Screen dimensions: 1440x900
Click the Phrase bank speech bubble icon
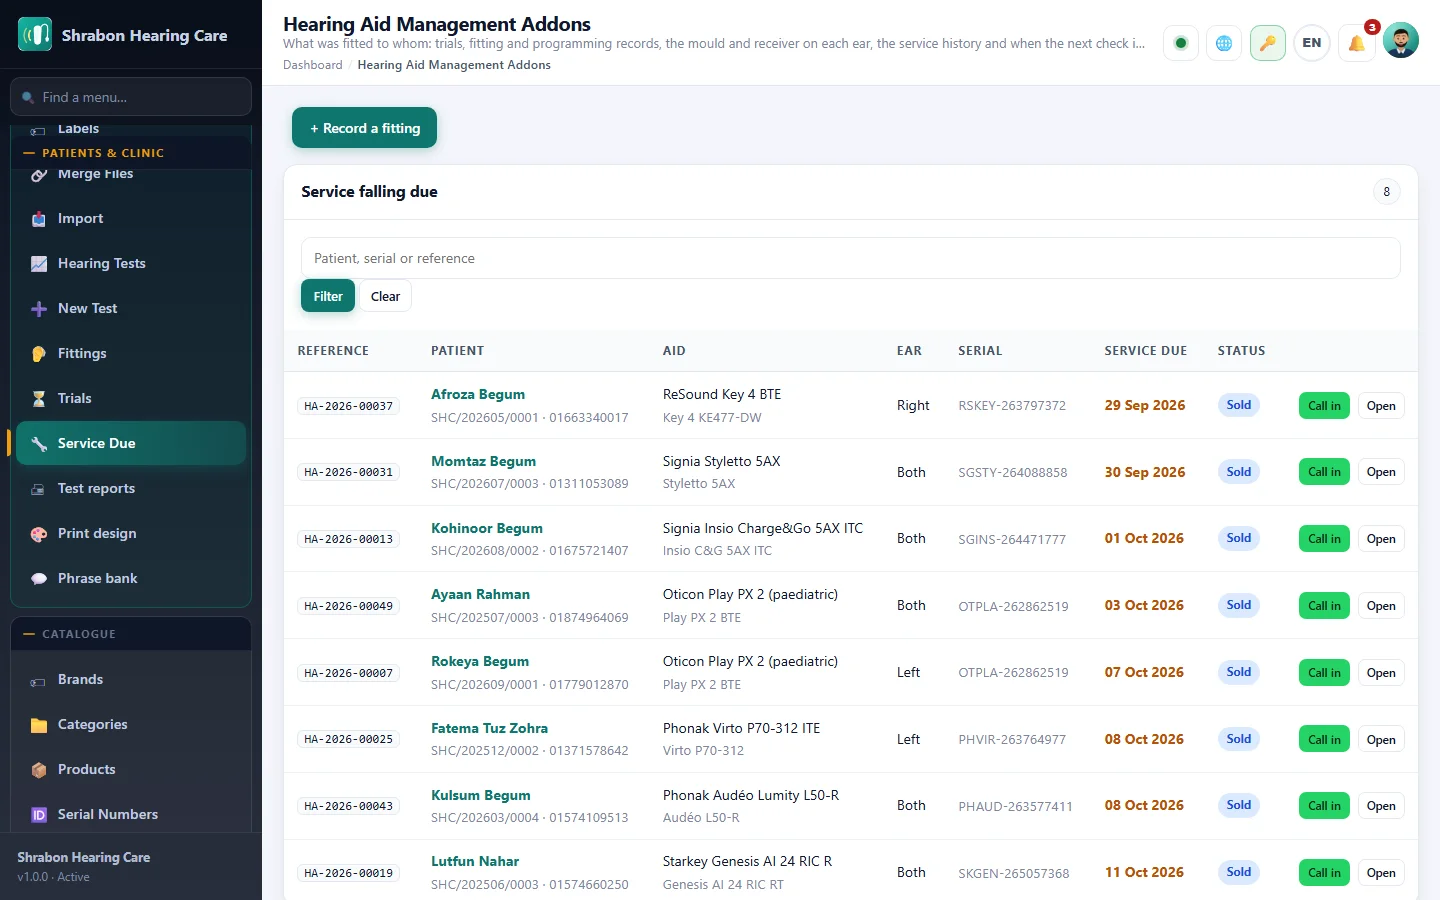pyautogui.click(x=39, y=578)
